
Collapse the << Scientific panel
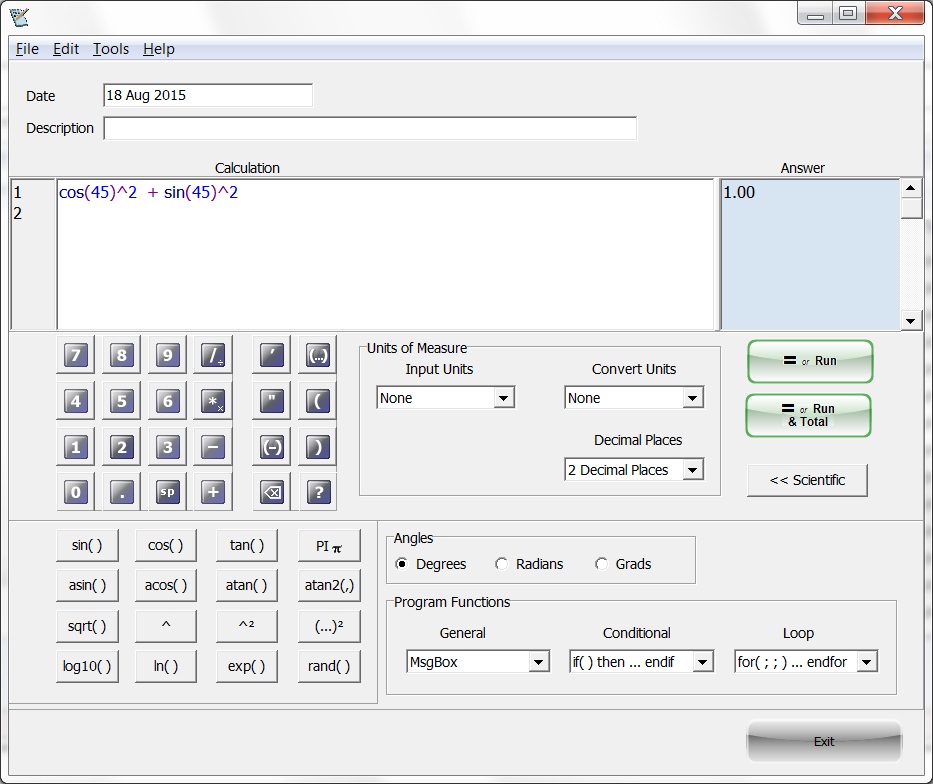(807, 480)
